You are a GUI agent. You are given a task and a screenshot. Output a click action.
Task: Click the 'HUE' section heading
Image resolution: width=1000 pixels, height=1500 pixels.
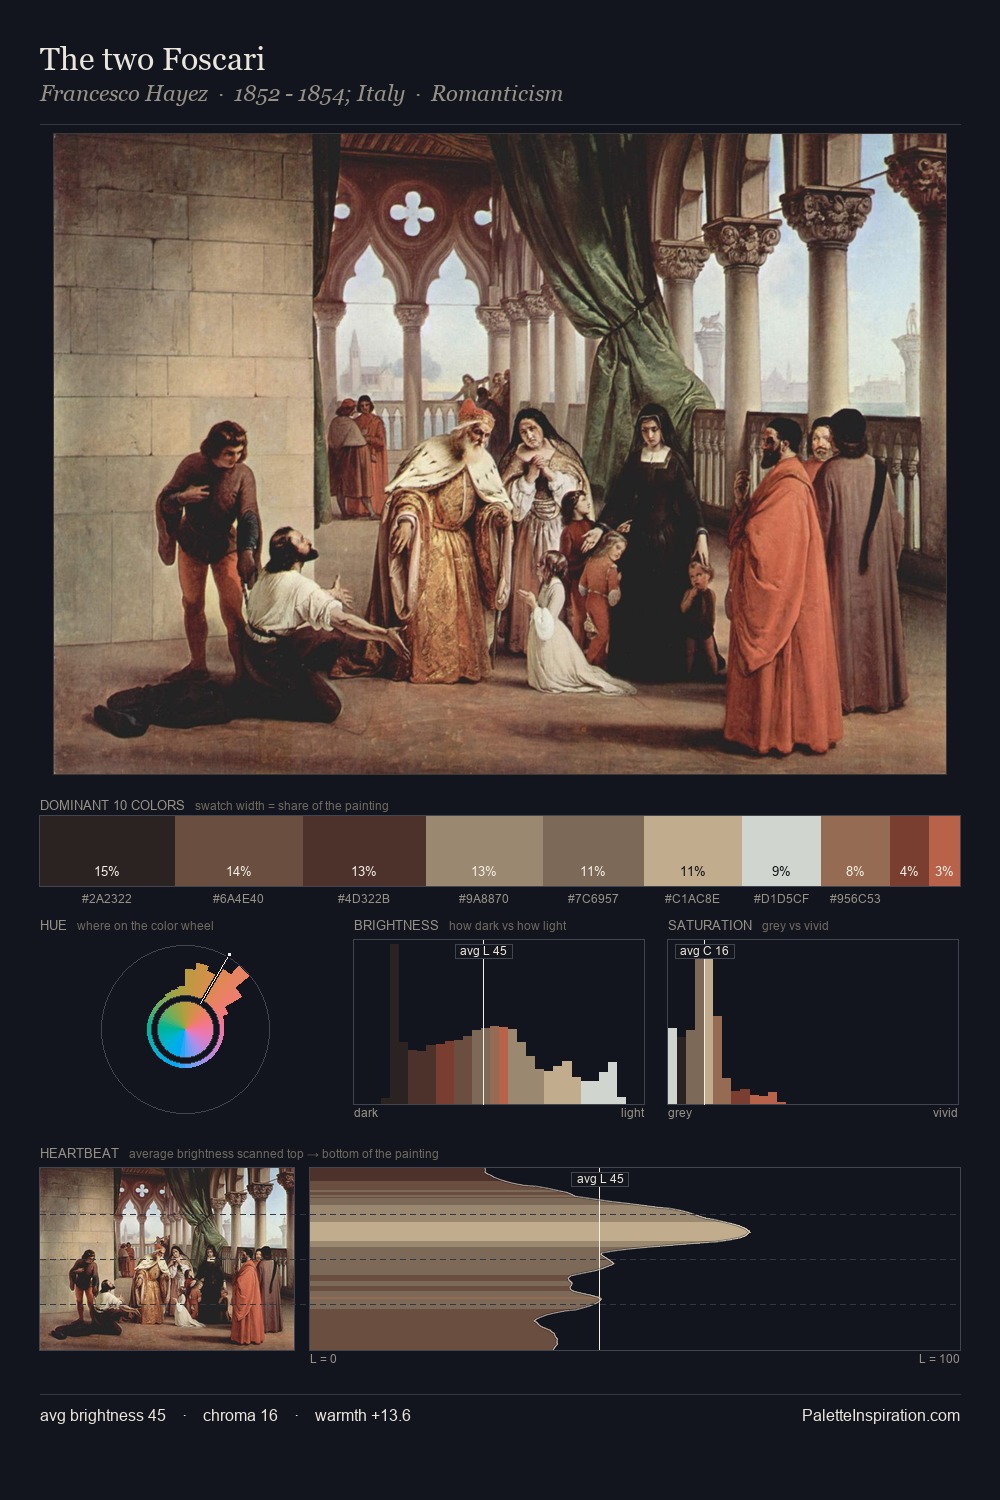53,925
